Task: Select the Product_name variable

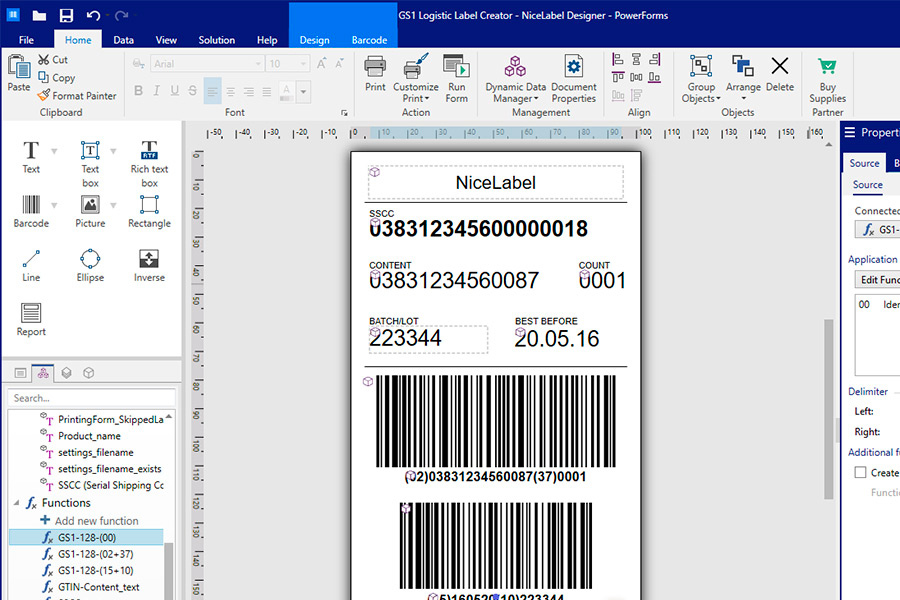Action: [x=80, y=436]
